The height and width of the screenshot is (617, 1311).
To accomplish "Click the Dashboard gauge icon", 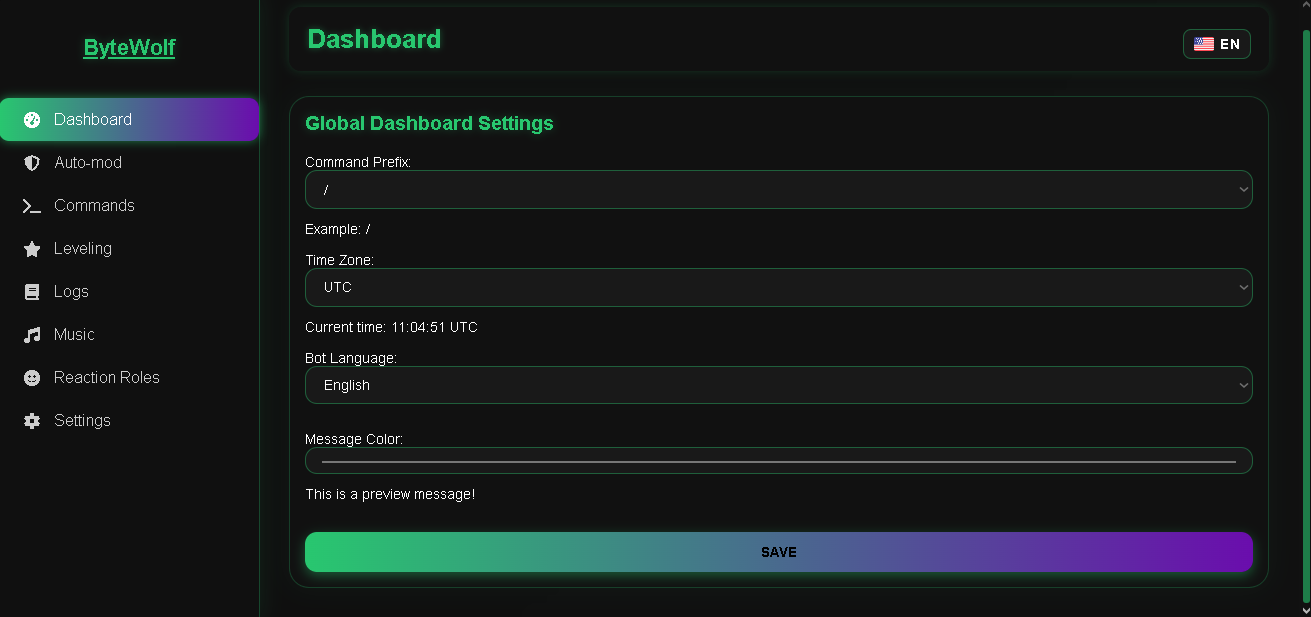I will [x=32, y=120].
